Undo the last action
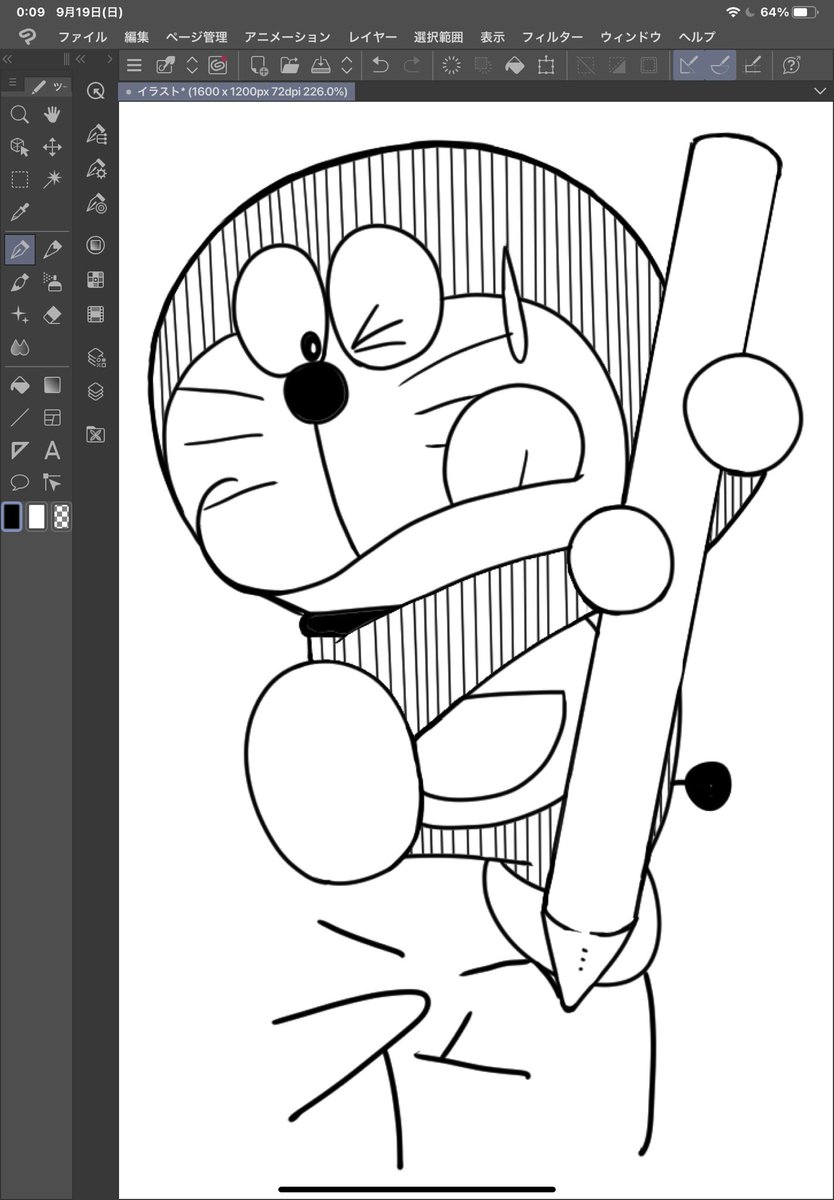 [380, 66]
